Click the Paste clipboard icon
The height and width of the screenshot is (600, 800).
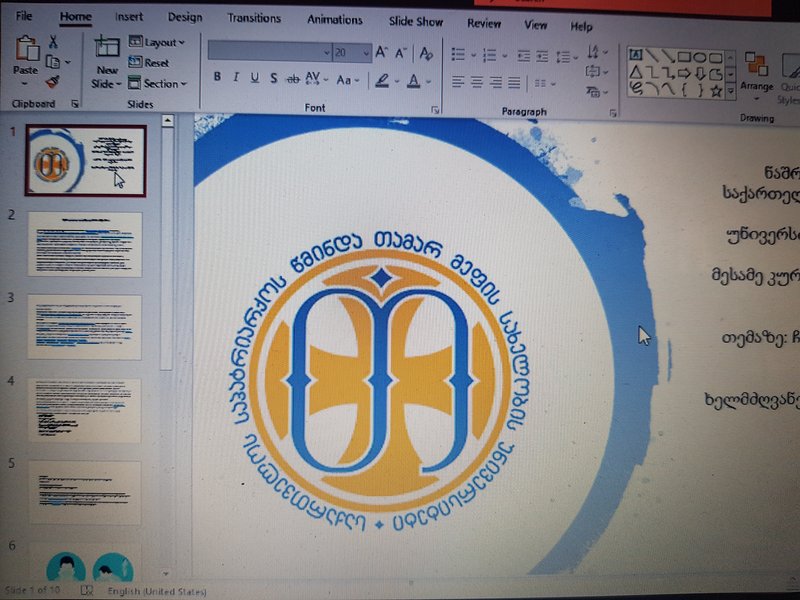tap(27, 49)
